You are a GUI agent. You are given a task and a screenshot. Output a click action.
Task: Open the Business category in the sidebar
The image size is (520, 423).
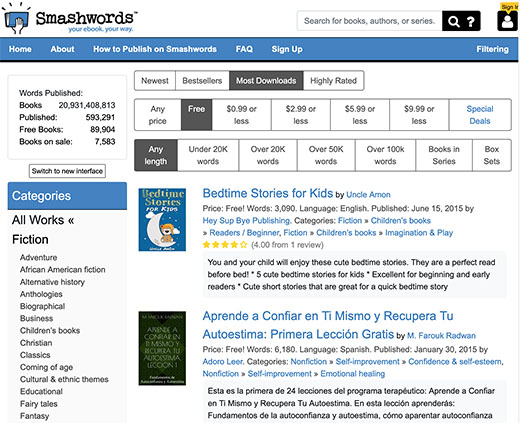36,318
